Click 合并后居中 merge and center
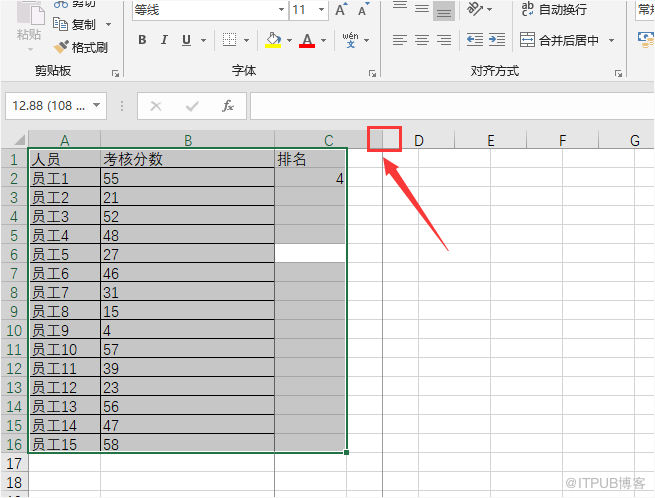This screenshot has width=655, height=498. pyautogui.click(x=559, y=40)
